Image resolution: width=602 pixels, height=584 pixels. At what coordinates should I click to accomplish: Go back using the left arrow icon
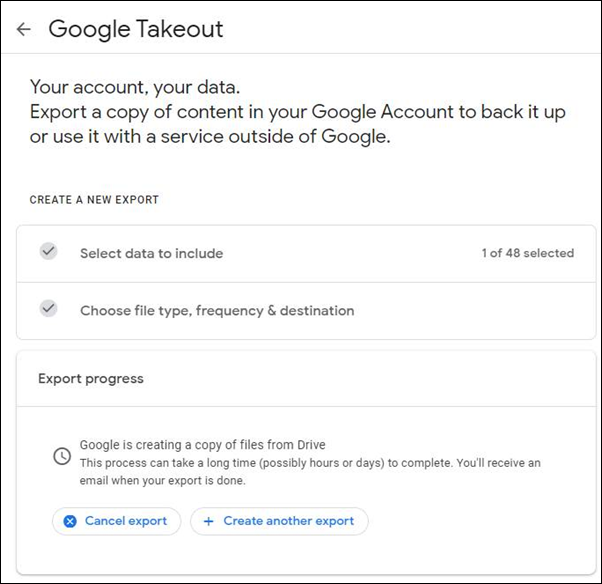click(24, 29)
